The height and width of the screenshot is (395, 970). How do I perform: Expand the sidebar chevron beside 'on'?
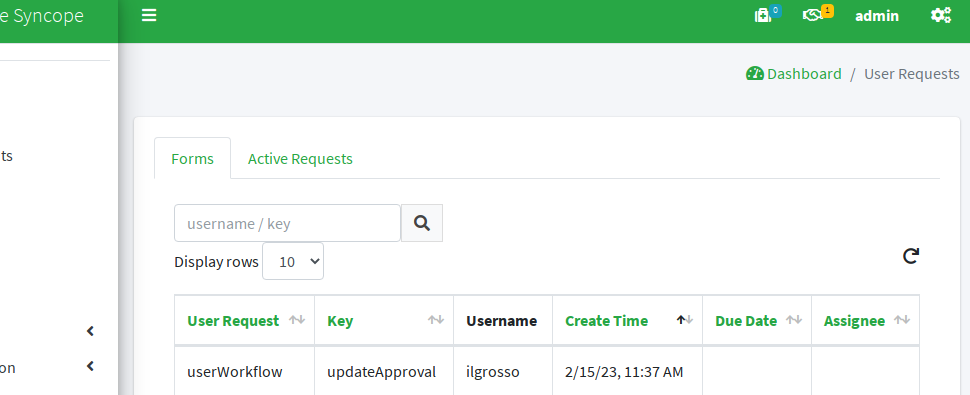(90, 367)
